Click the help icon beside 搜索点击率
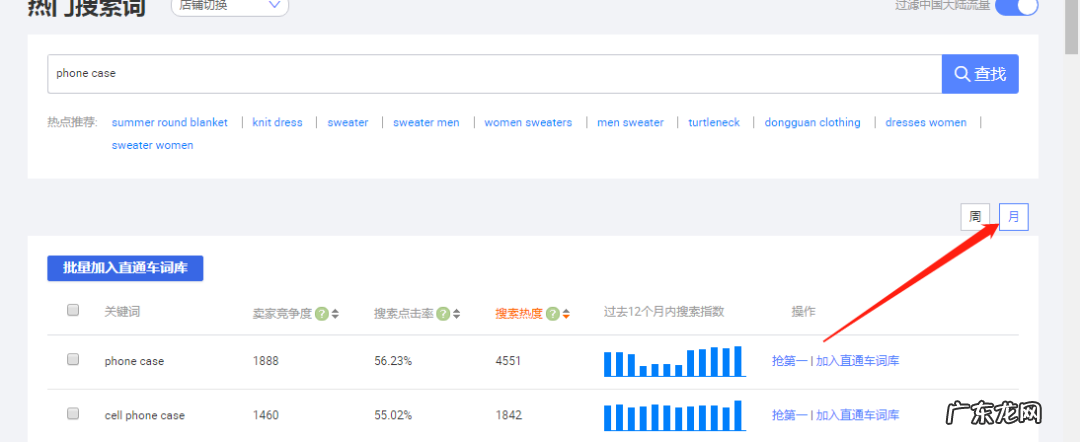Screen dimensions: 1080x442 tap(443, 313)
